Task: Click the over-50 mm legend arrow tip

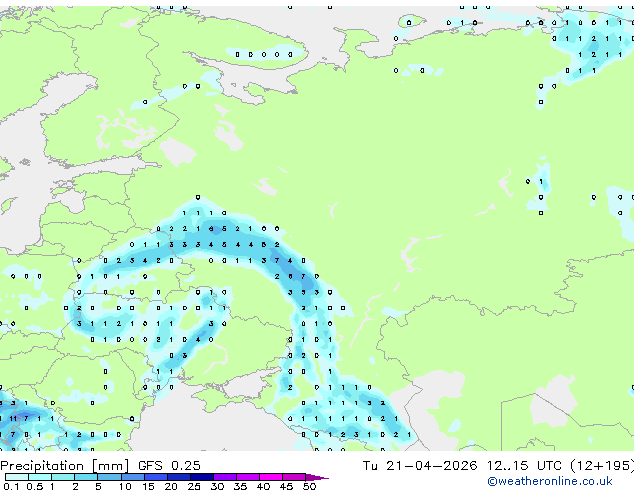Action: 317,477
